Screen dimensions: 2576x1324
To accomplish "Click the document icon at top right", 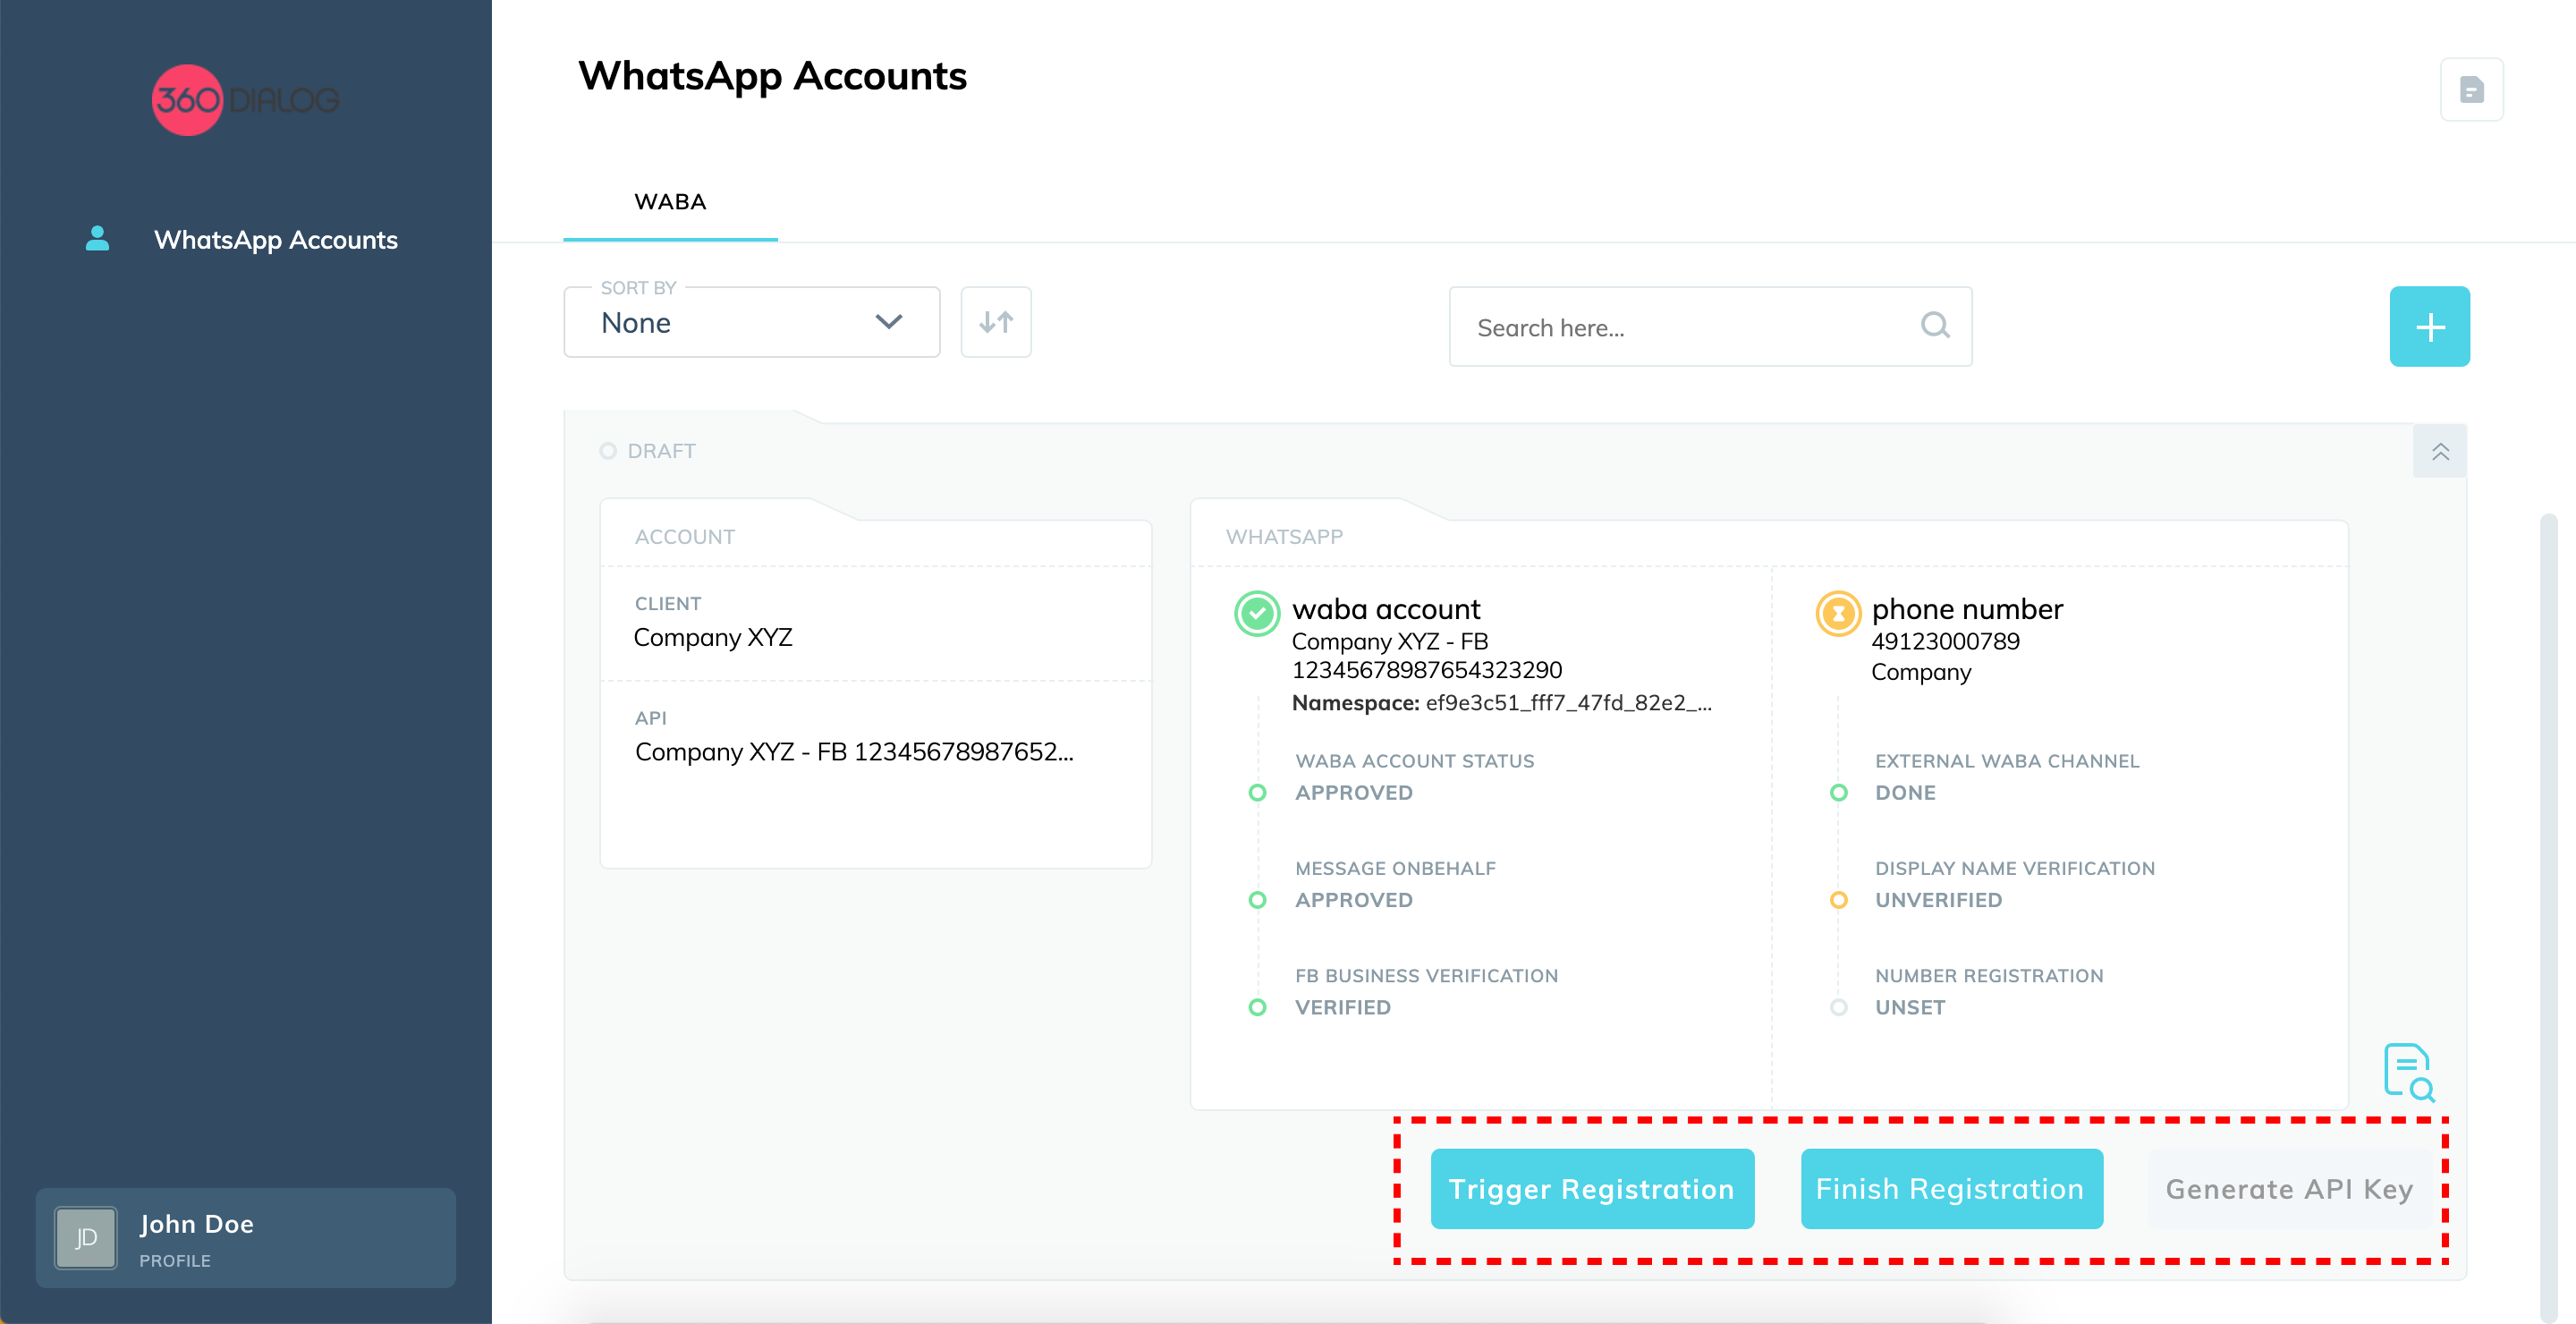I will [x=2471, y=90].
